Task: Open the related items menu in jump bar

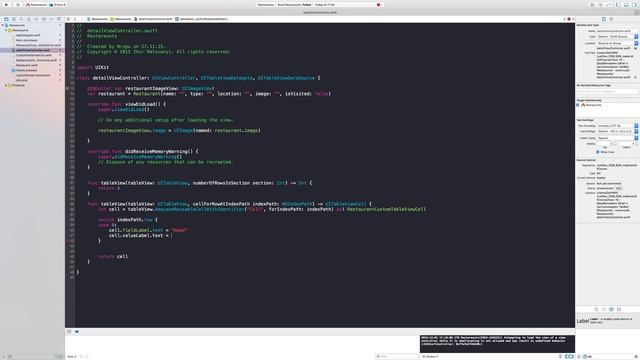Action: tap(68, 19)
